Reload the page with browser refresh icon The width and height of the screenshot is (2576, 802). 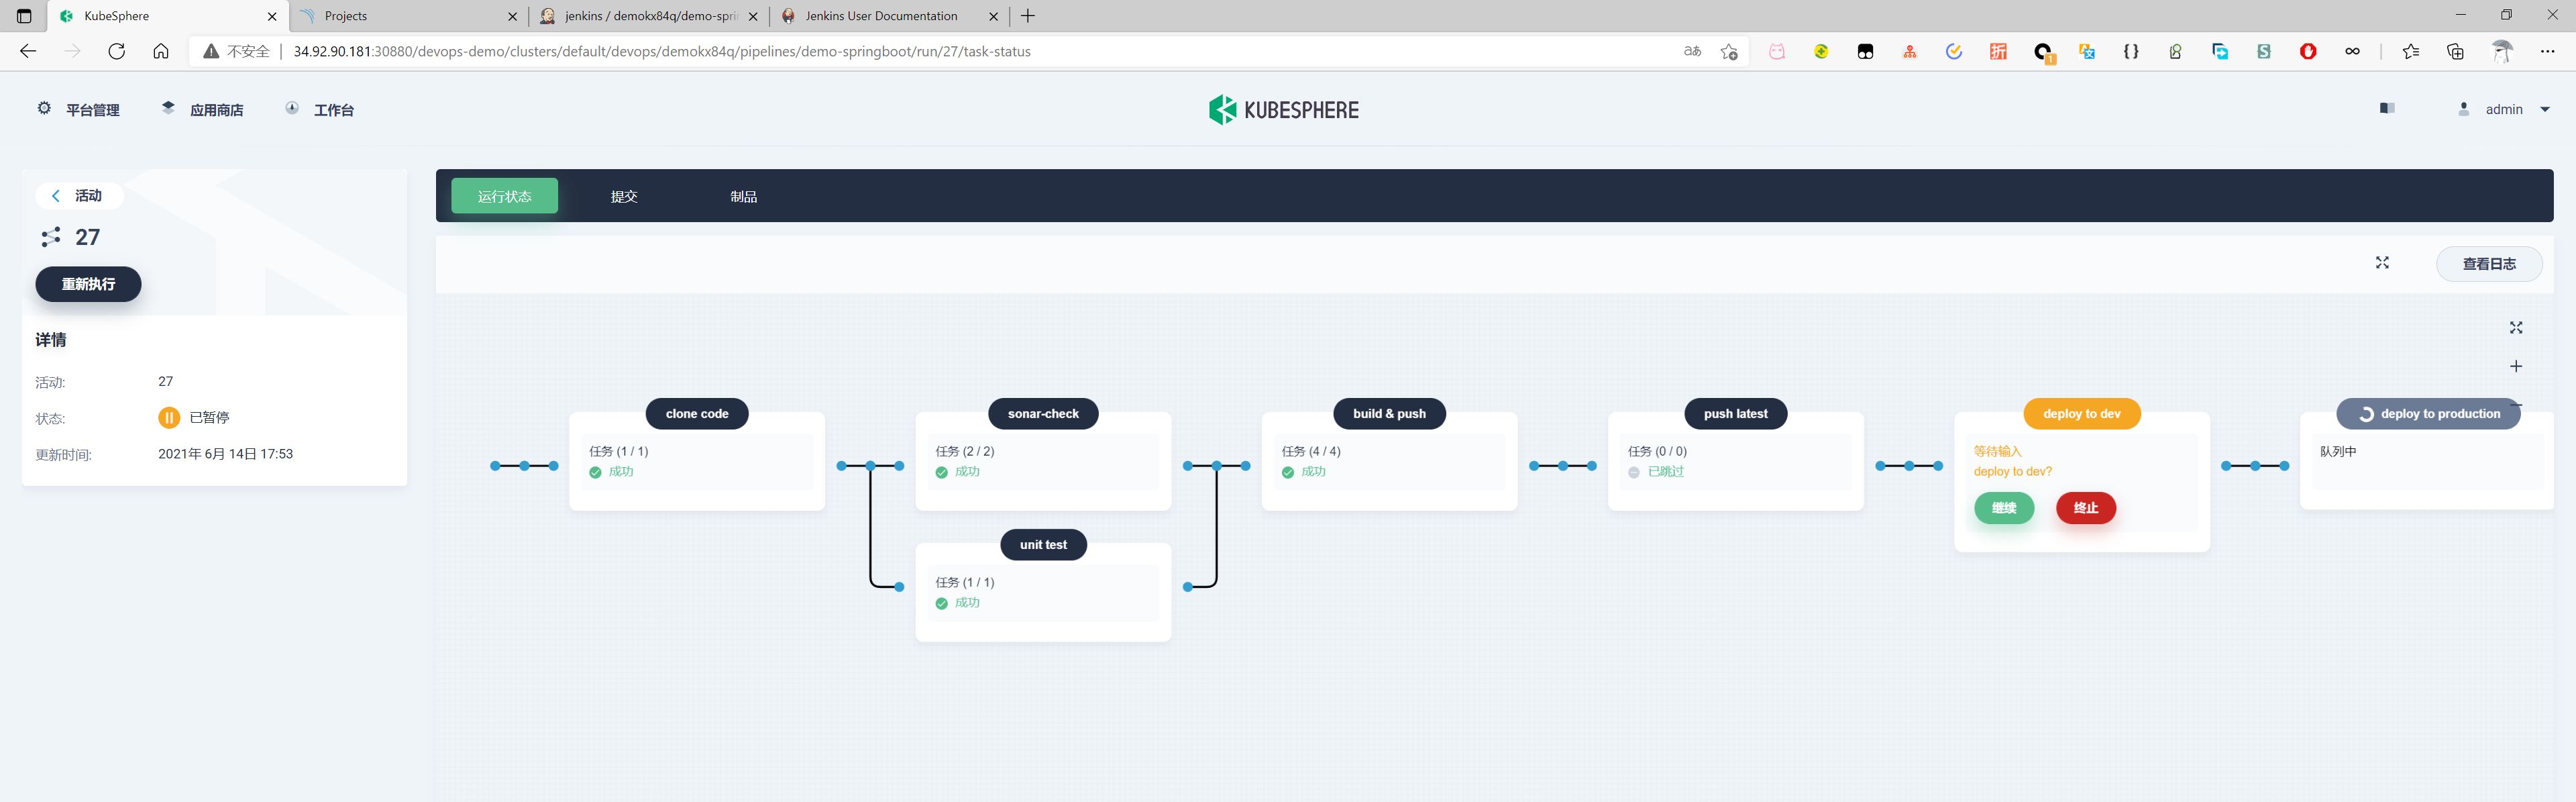(x=116, y=51)
